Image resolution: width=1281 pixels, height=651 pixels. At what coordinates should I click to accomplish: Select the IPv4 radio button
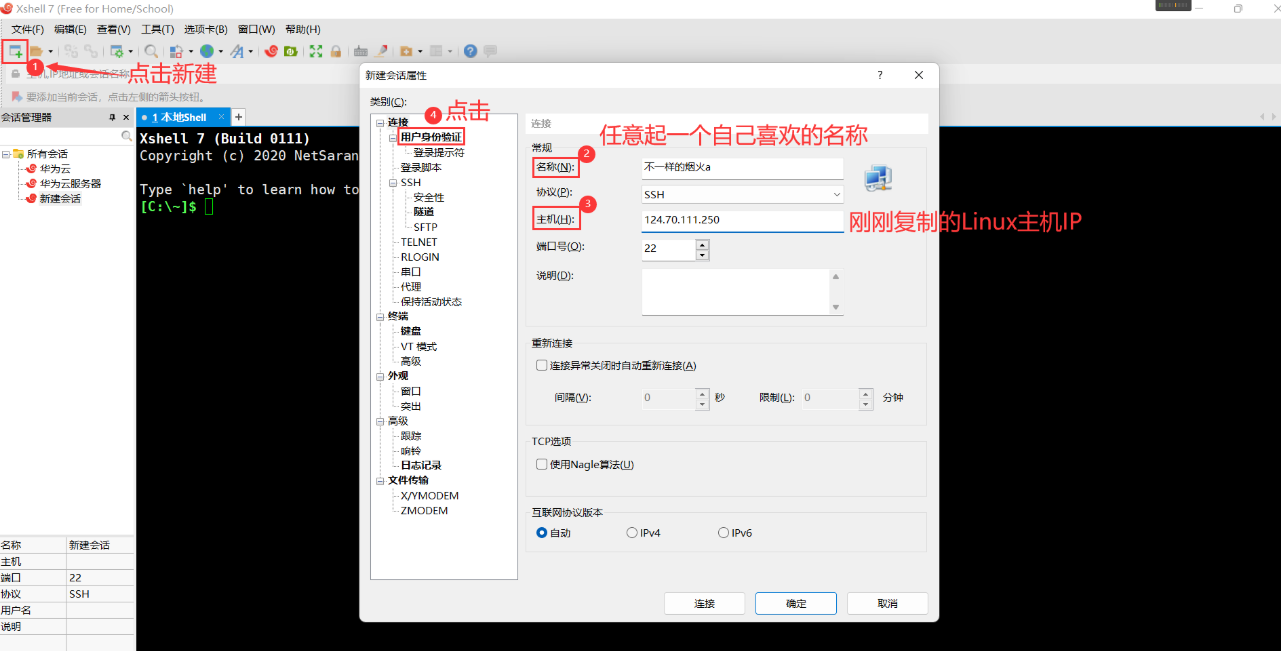[632, 533]
